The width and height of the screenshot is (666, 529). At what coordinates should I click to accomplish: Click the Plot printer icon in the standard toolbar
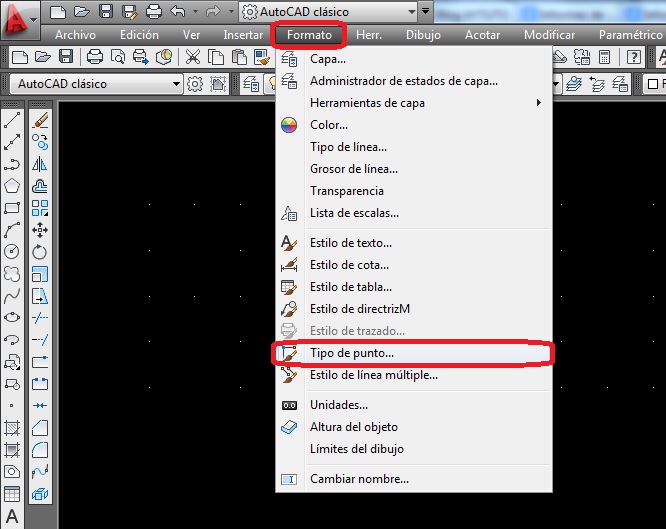[95, 57]
